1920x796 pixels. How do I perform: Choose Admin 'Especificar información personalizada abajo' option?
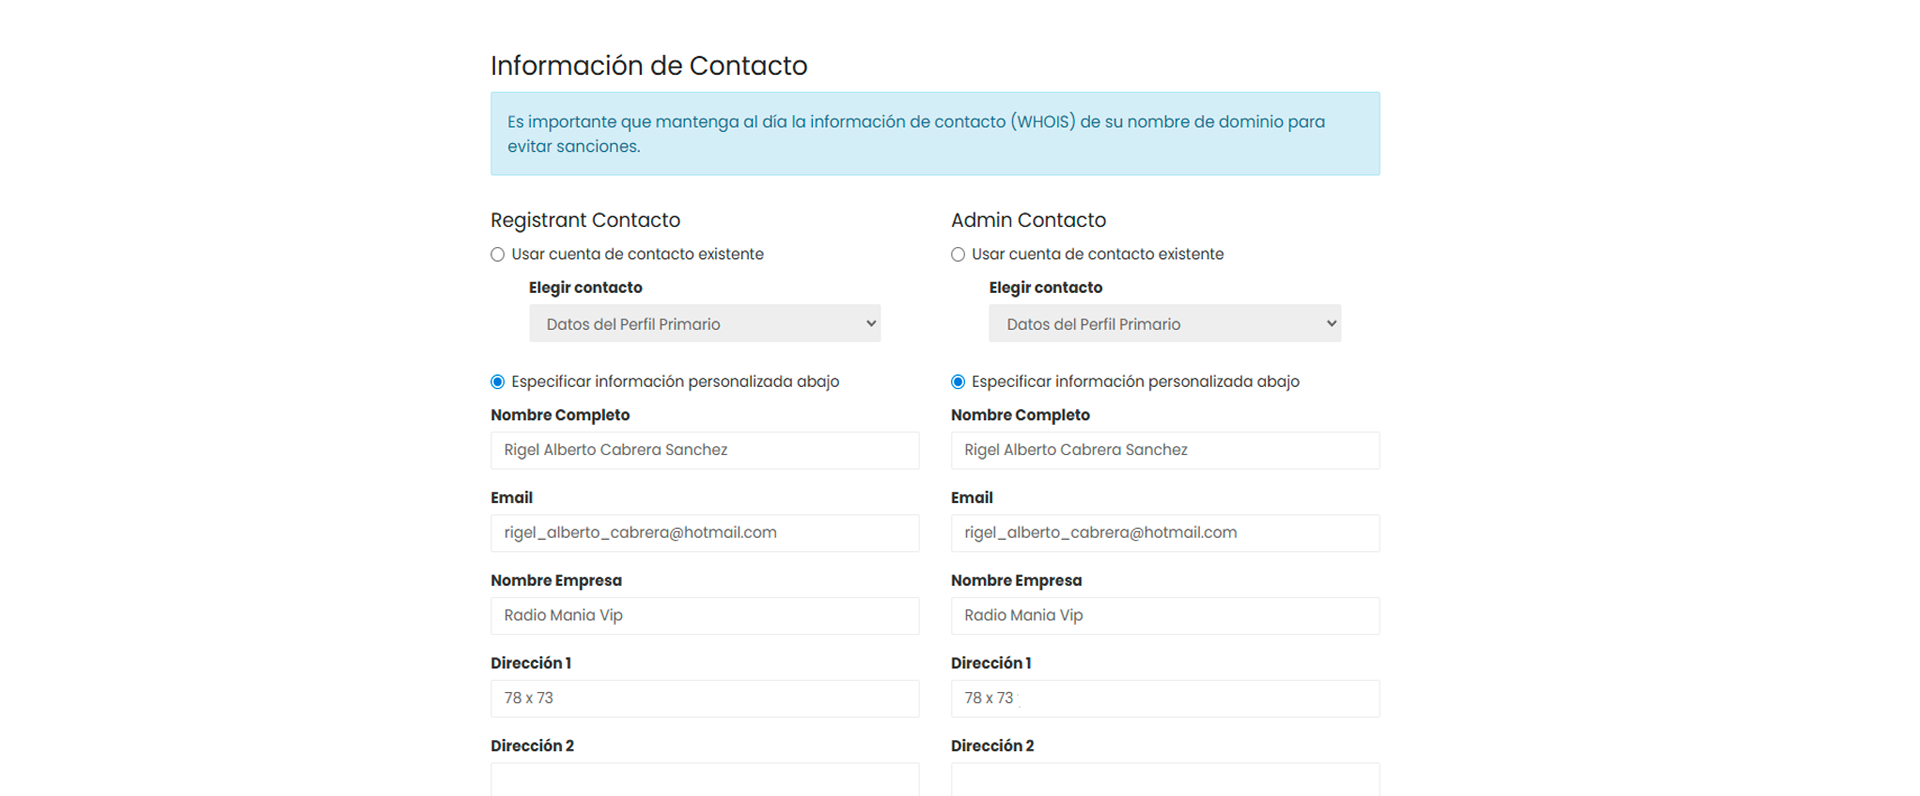(x=958, y=382)
